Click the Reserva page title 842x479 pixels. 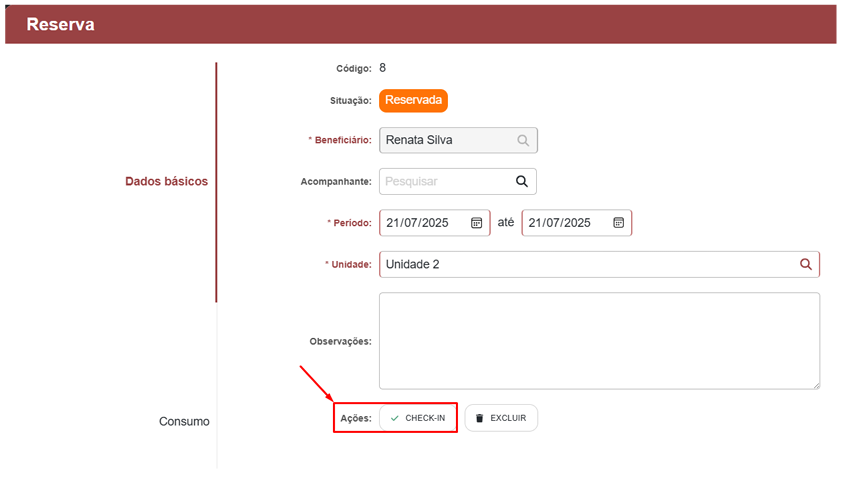pyautogui.click(x=61, y=25)
